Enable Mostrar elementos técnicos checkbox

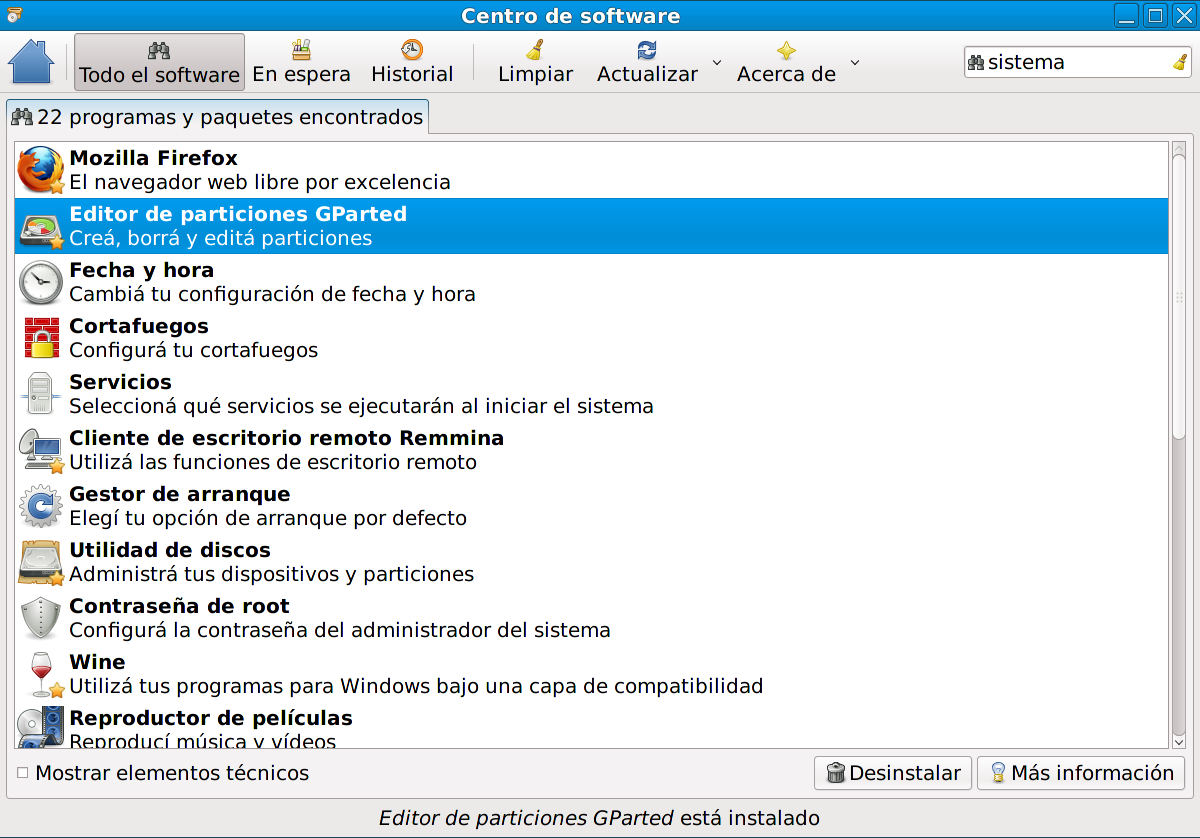click(x=23, y=773)
